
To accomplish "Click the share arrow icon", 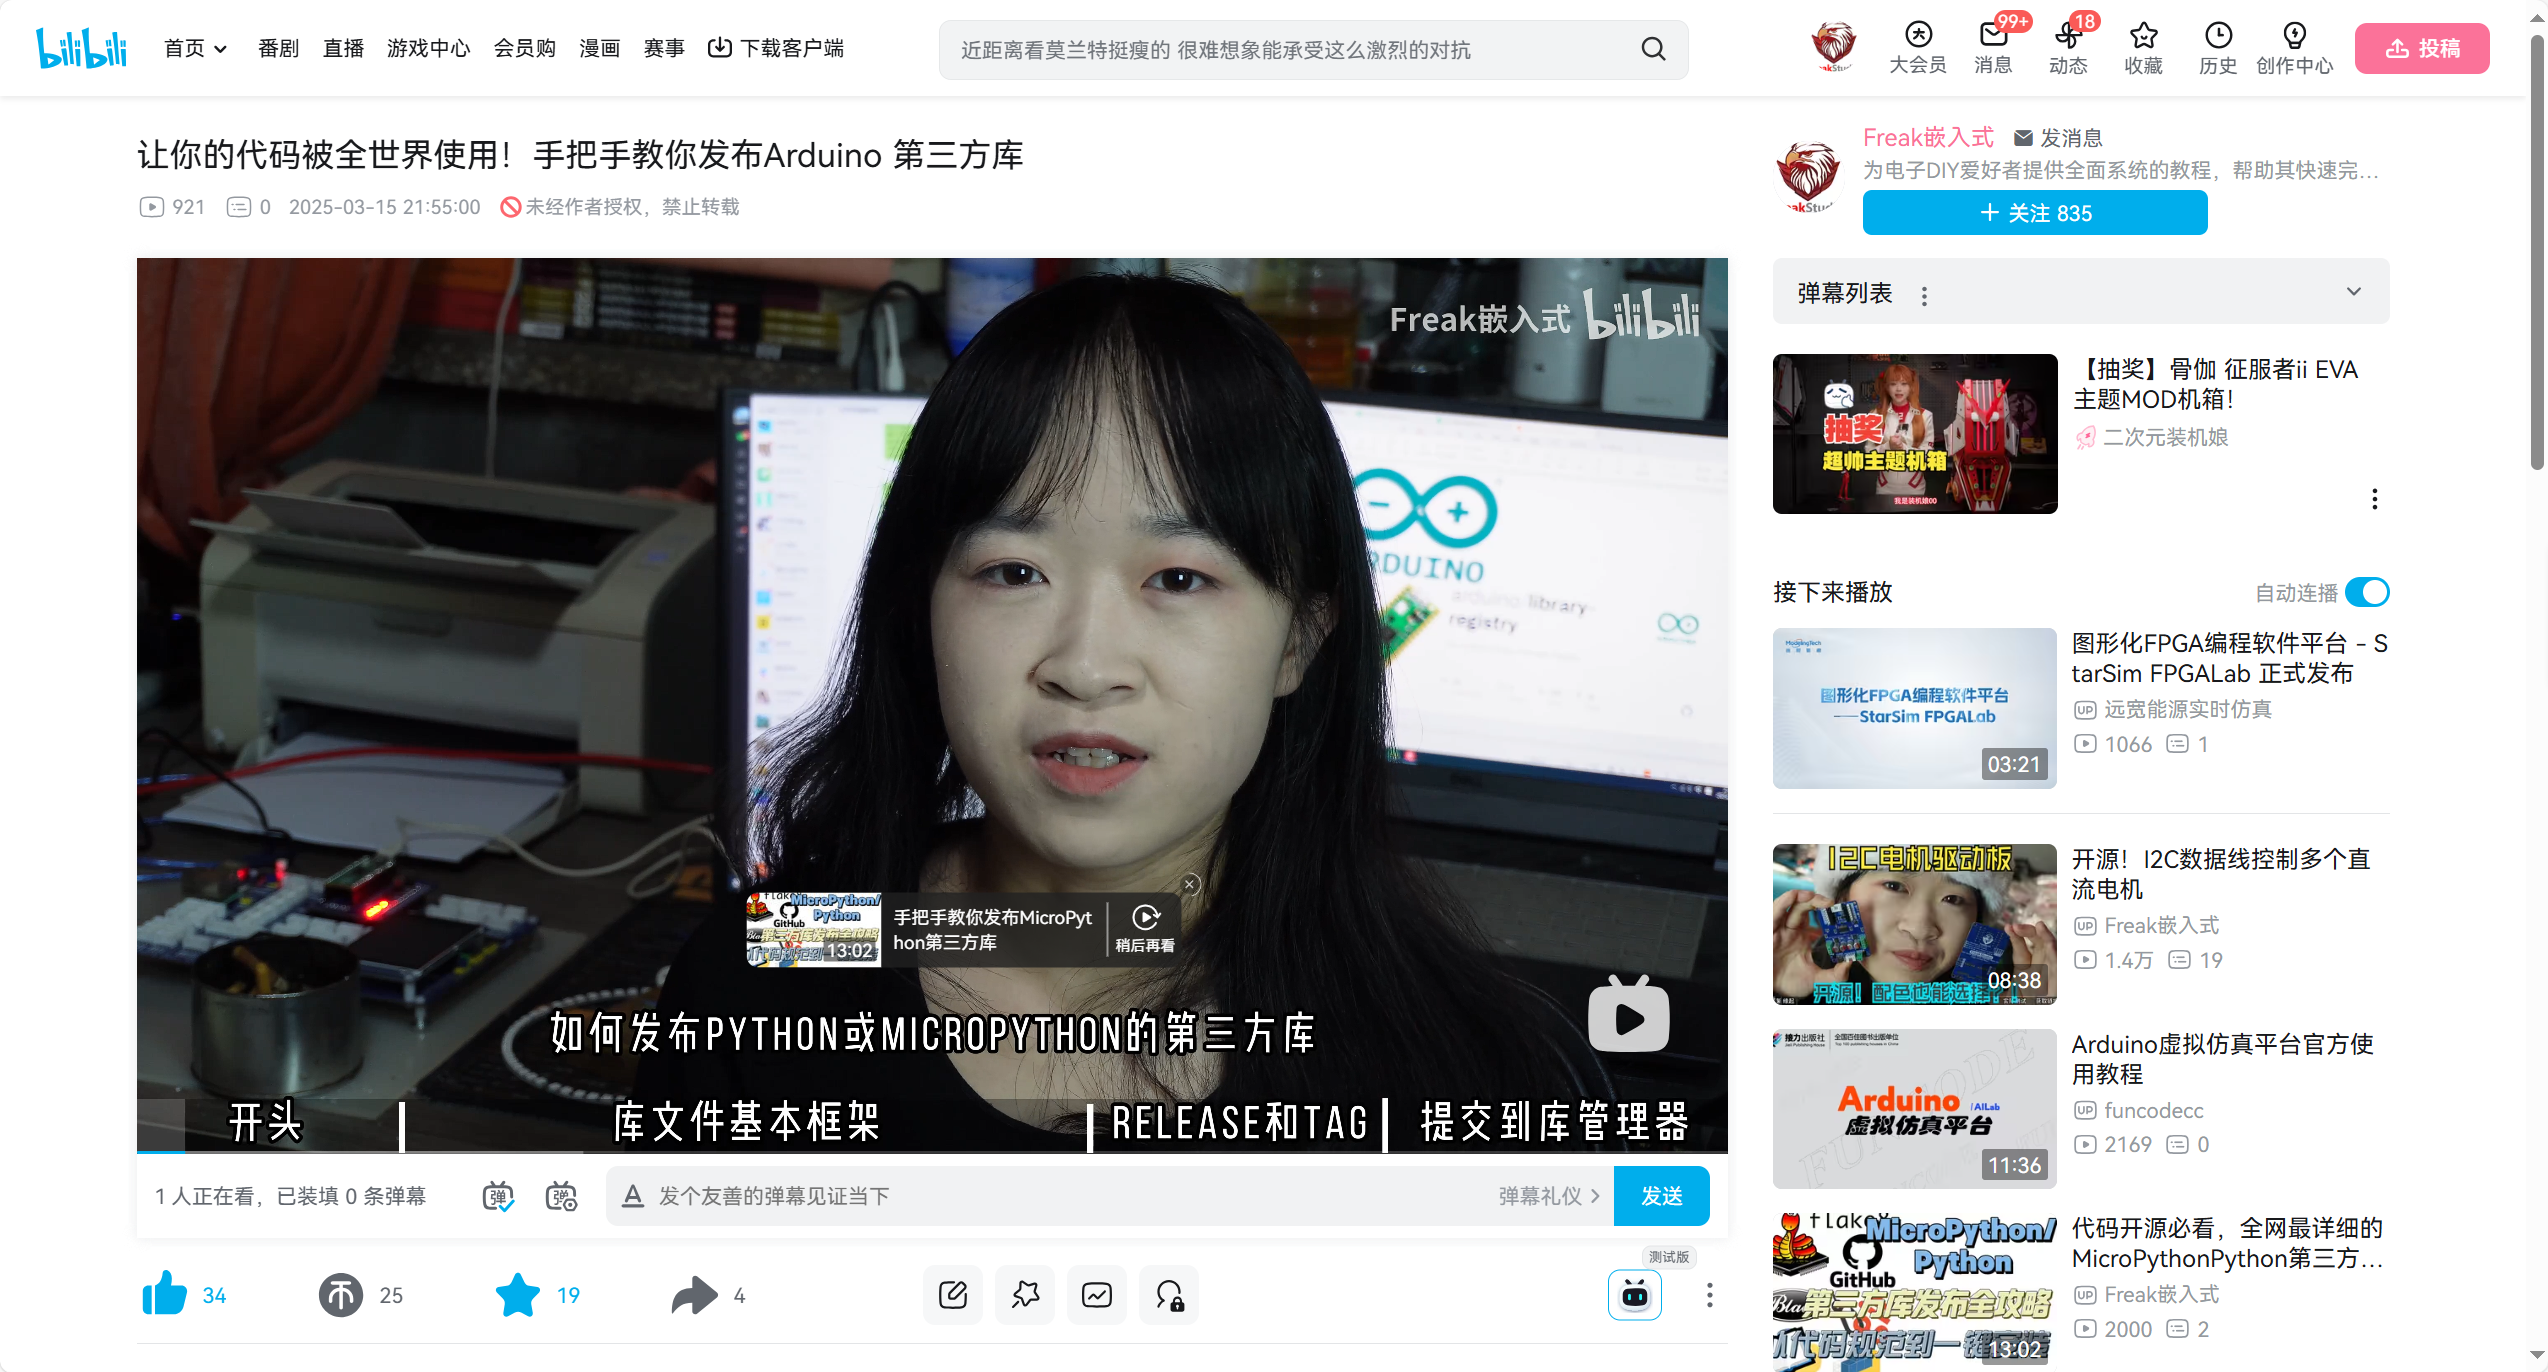I will [x=695, y=1295].
